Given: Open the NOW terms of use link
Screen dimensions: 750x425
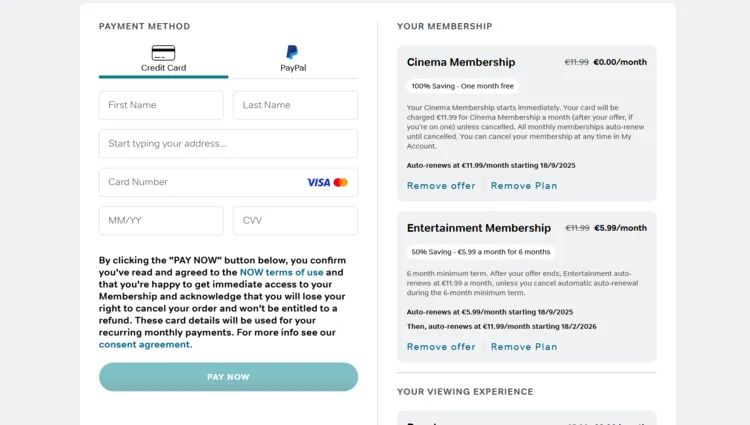Looking at the screenshot, I should click(x=281, y=272).
